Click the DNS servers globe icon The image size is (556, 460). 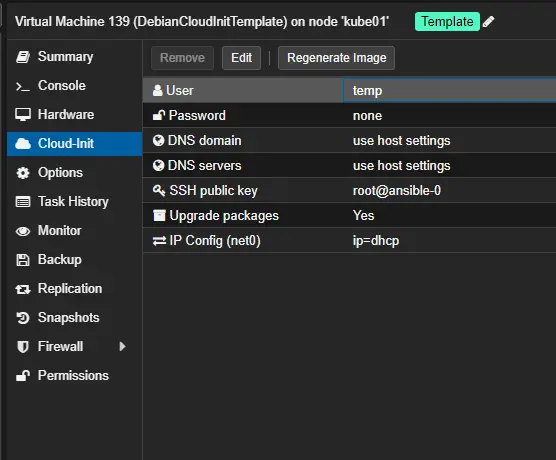pyautogui.click(x=159, y=165)
